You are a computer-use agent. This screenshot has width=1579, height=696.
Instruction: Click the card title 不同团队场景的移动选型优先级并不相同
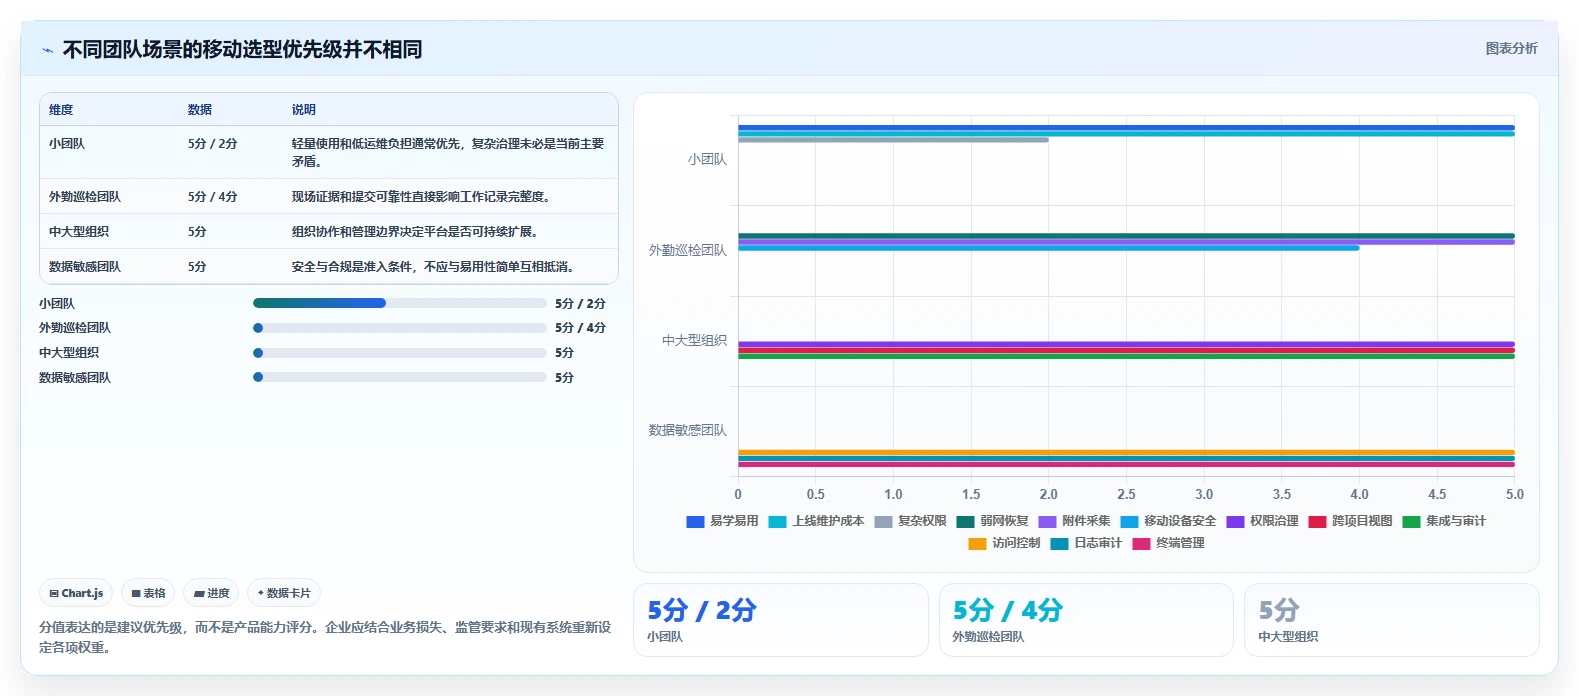242,49
